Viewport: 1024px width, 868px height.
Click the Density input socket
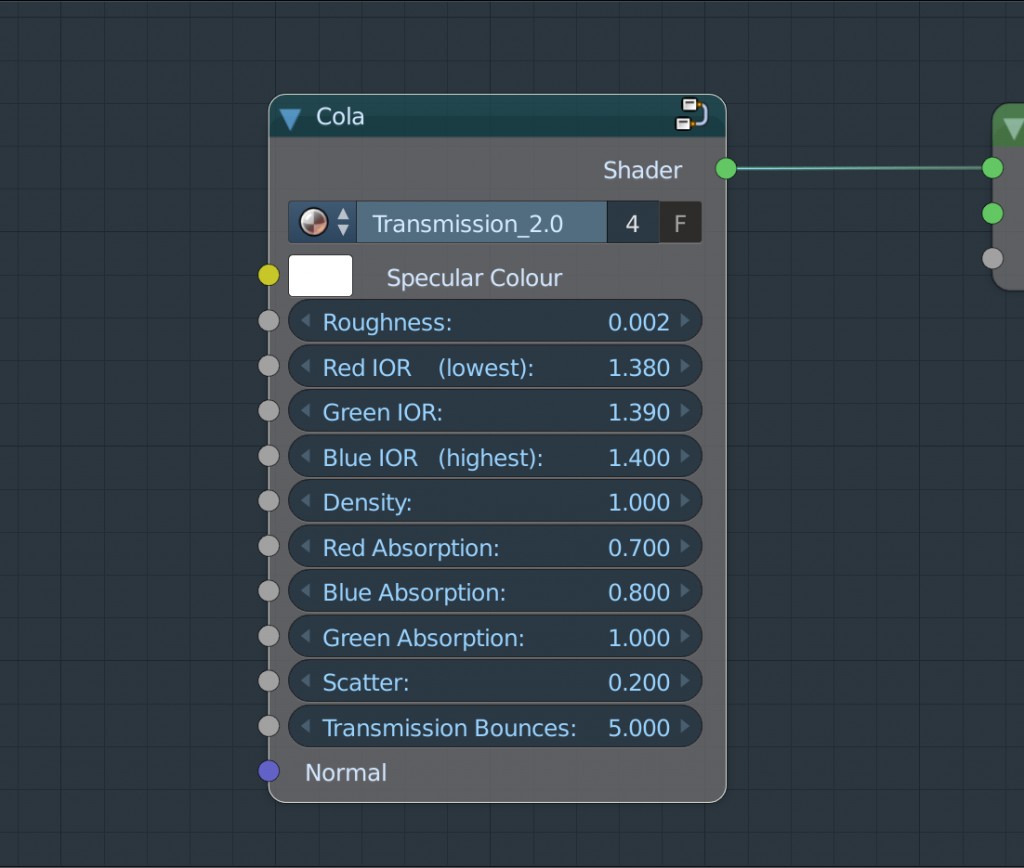[x=268, y=501]
